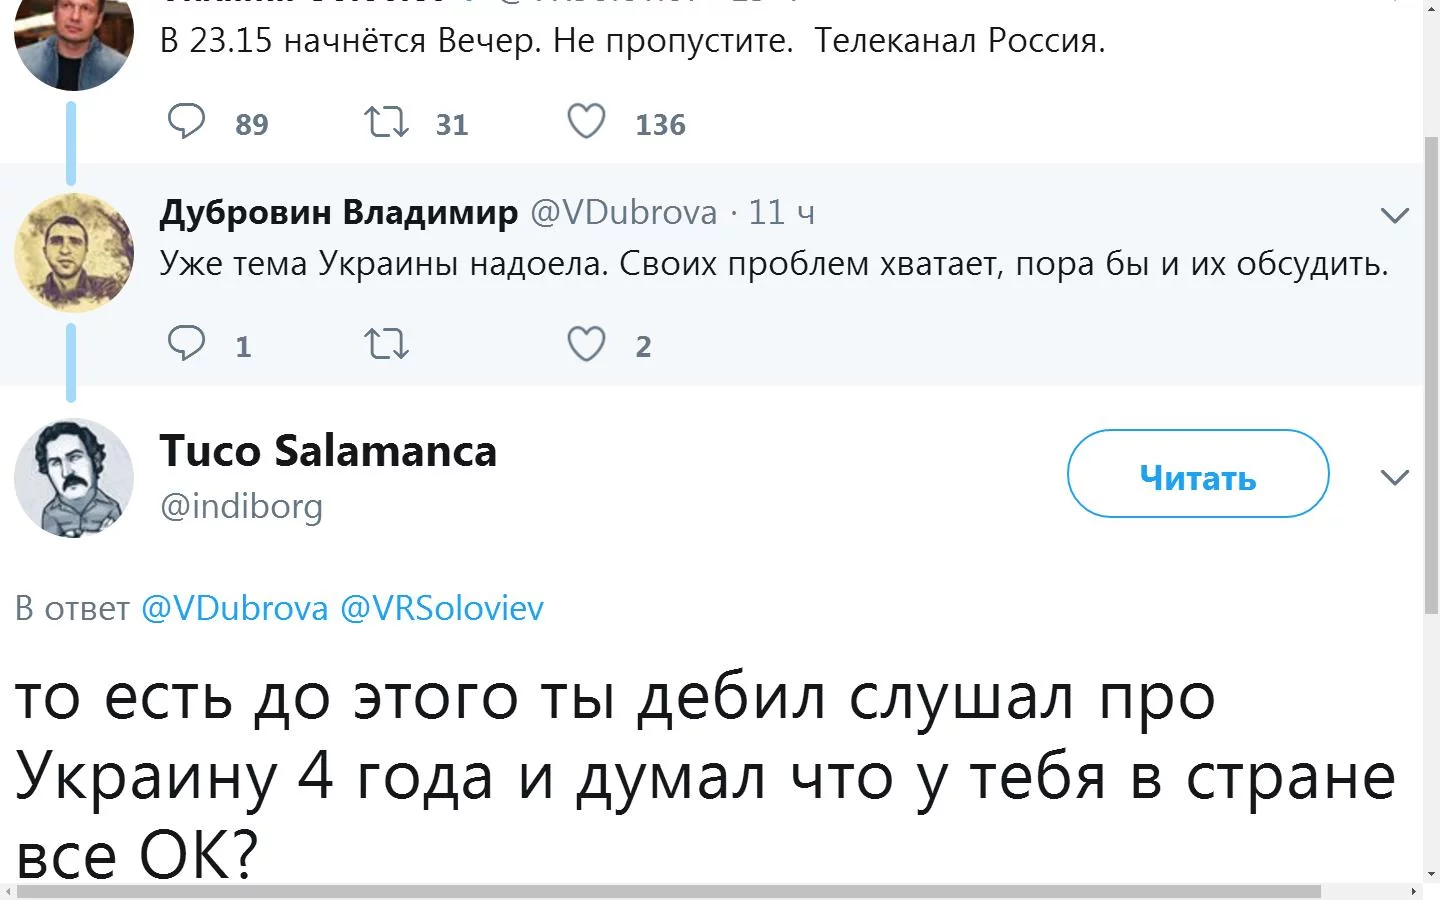Open the @VDubrova mention link in reply line

click(235, 608)
